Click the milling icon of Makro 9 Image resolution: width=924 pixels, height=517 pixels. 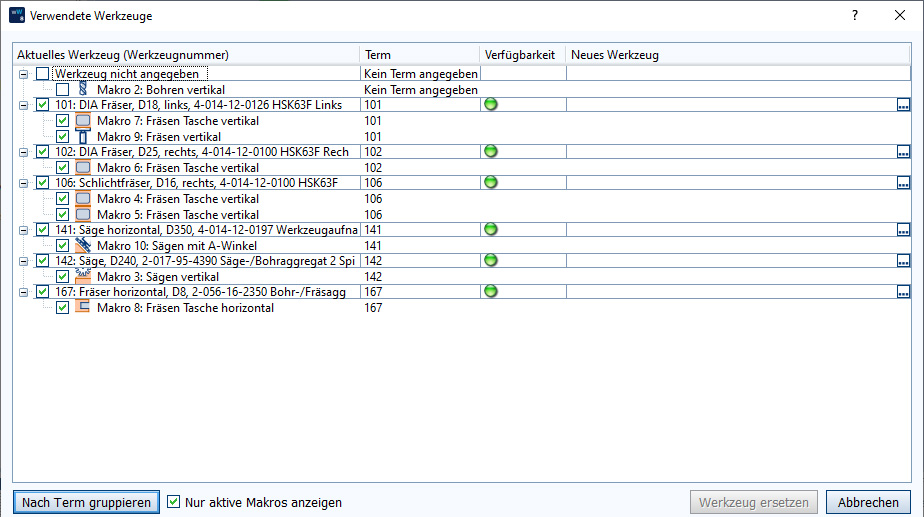tap(83, 136)
